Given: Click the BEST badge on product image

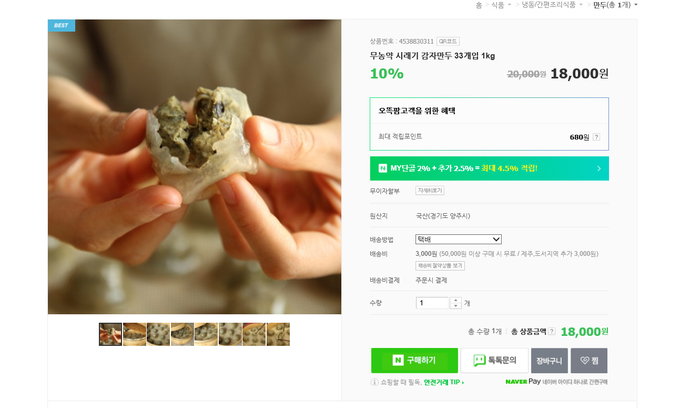Looking at the screenshot, I should tap(61, 26).
